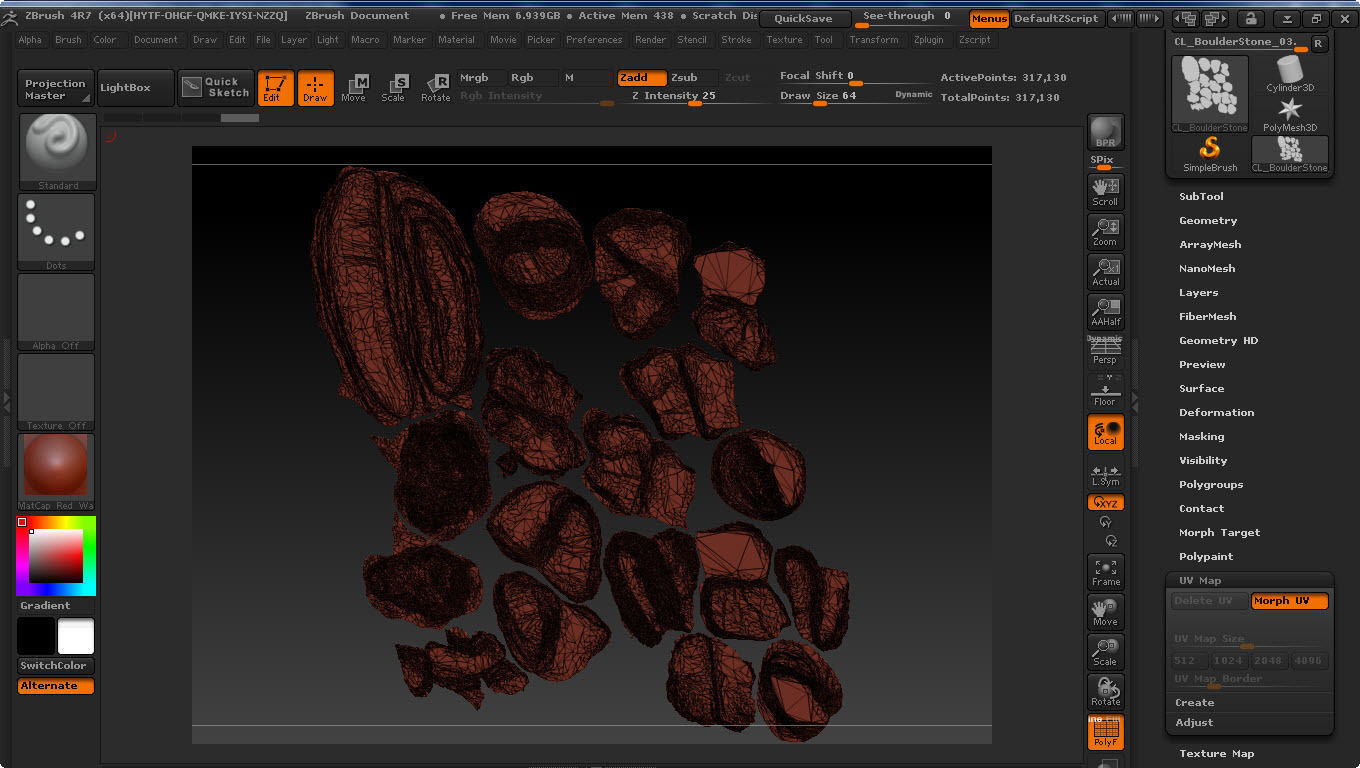Image resolution: width=1360 pixels, height=768 pixels.
Task: Open the Zplugin menu
Action: [x=928, y=40]
